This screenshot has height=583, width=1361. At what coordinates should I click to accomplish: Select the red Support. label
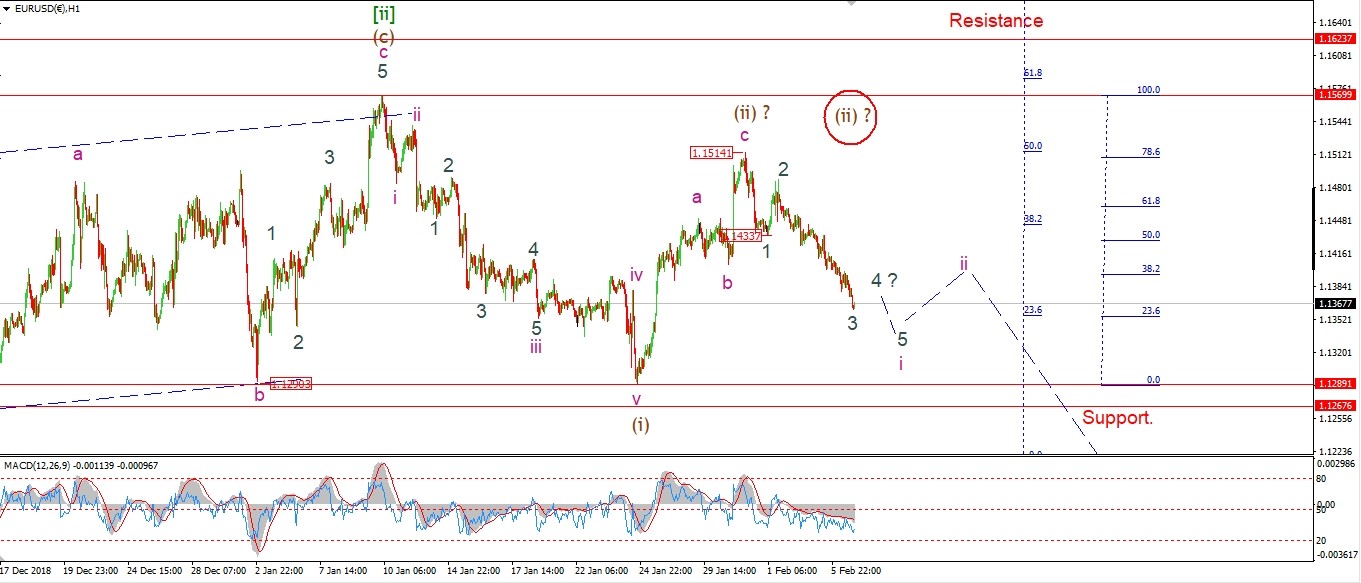pos(1118,418)
